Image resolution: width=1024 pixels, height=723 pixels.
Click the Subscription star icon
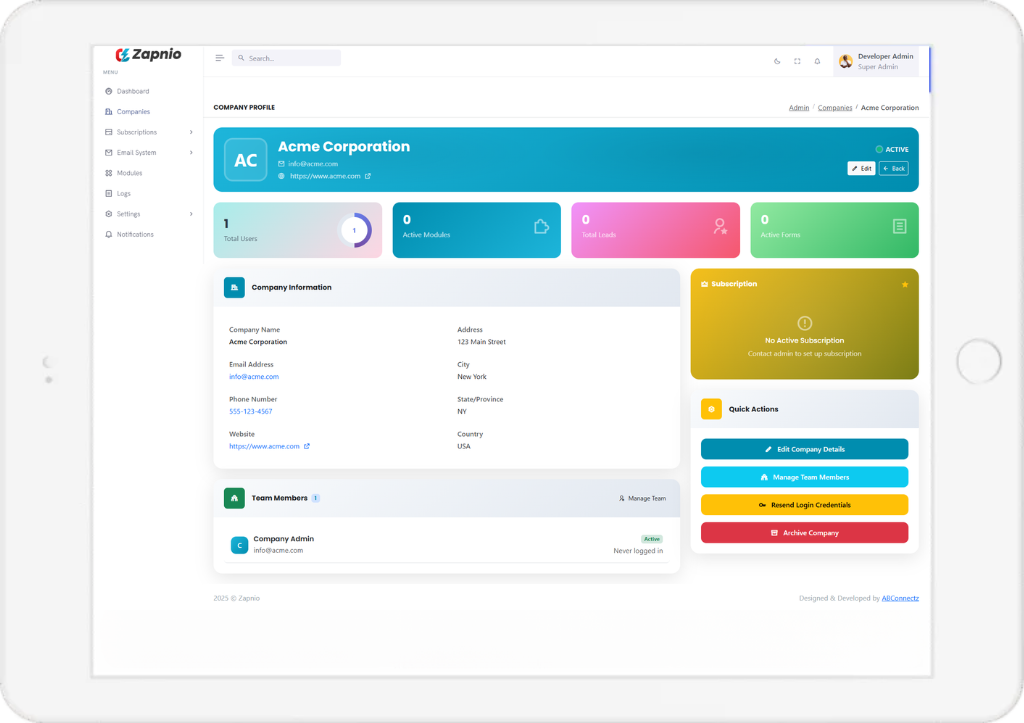click(905, 284)
